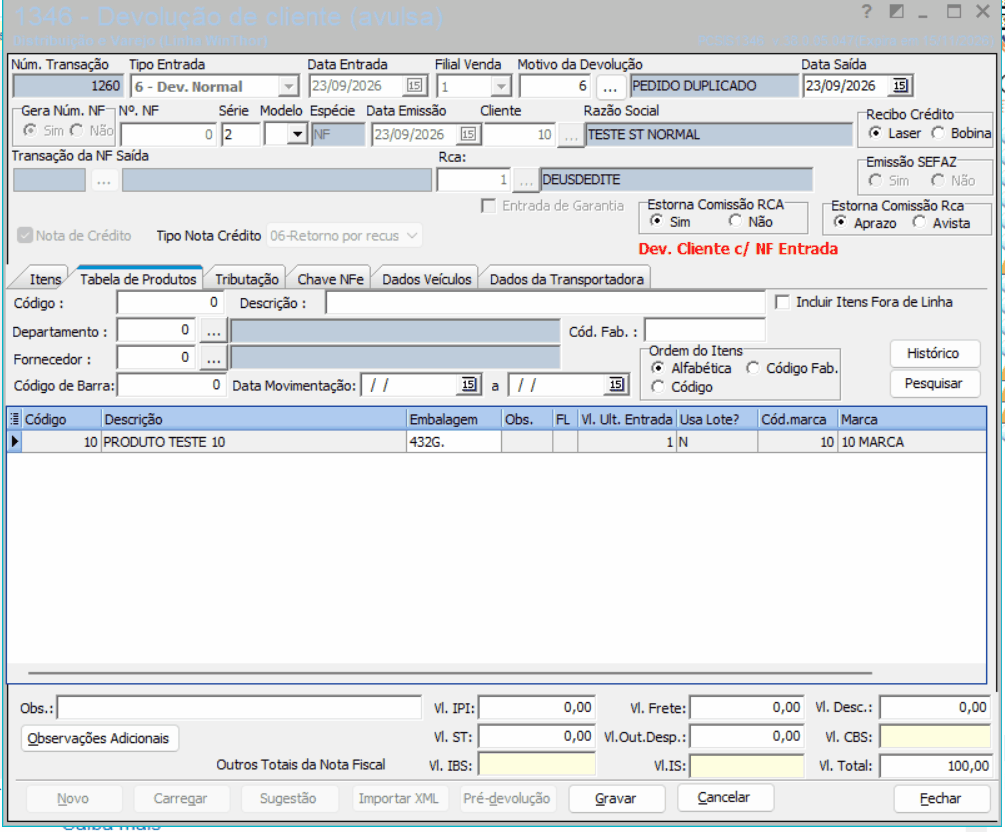Select Avista under Estorna Comissão Rca
Screen dimensions: 1005x832
(x=919, y=222)
